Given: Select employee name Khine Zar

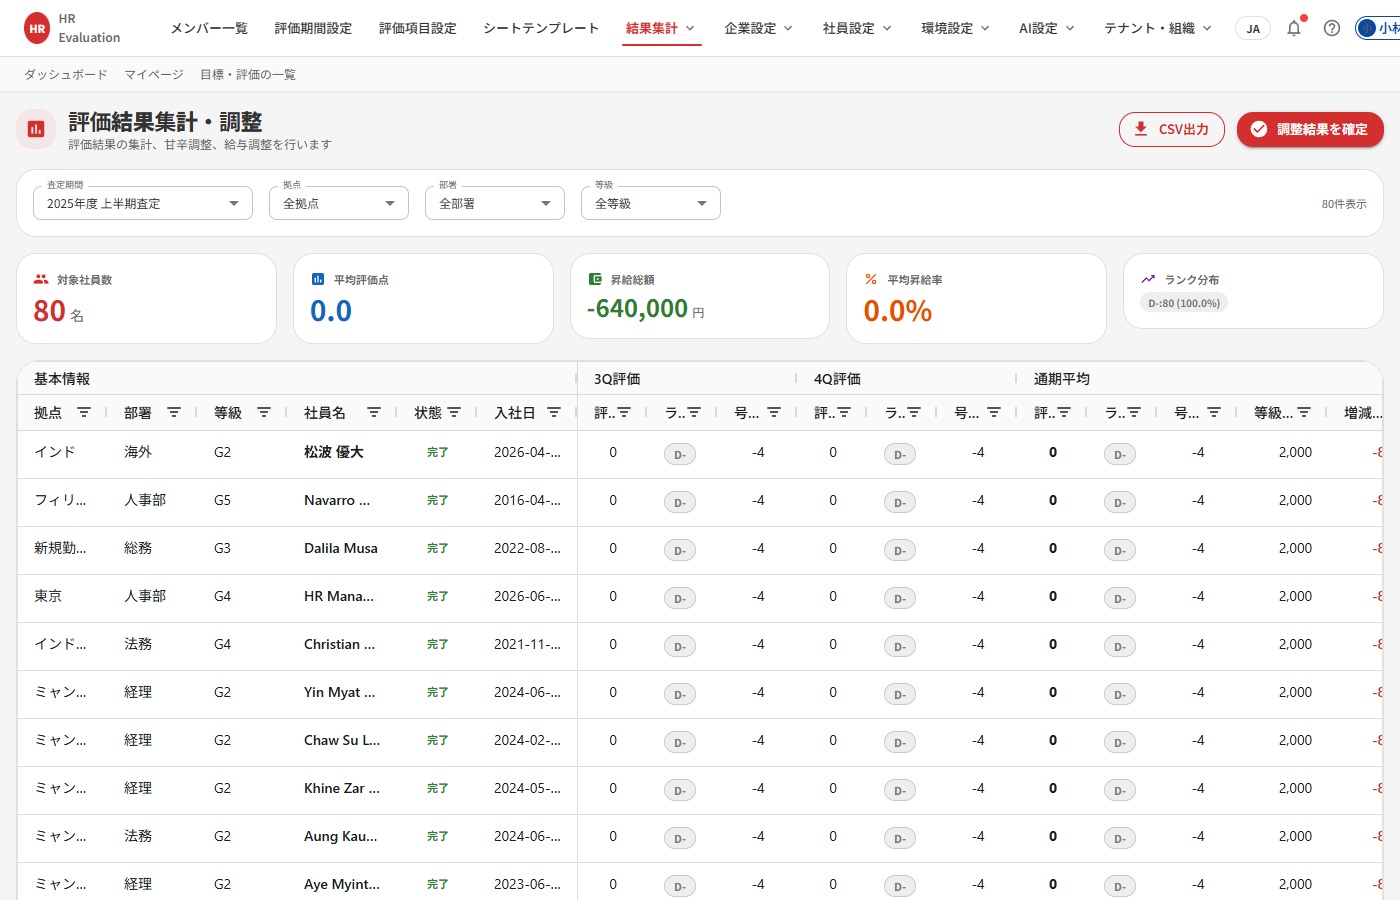Looking at the screenshot, I should (x=342, y=788).
